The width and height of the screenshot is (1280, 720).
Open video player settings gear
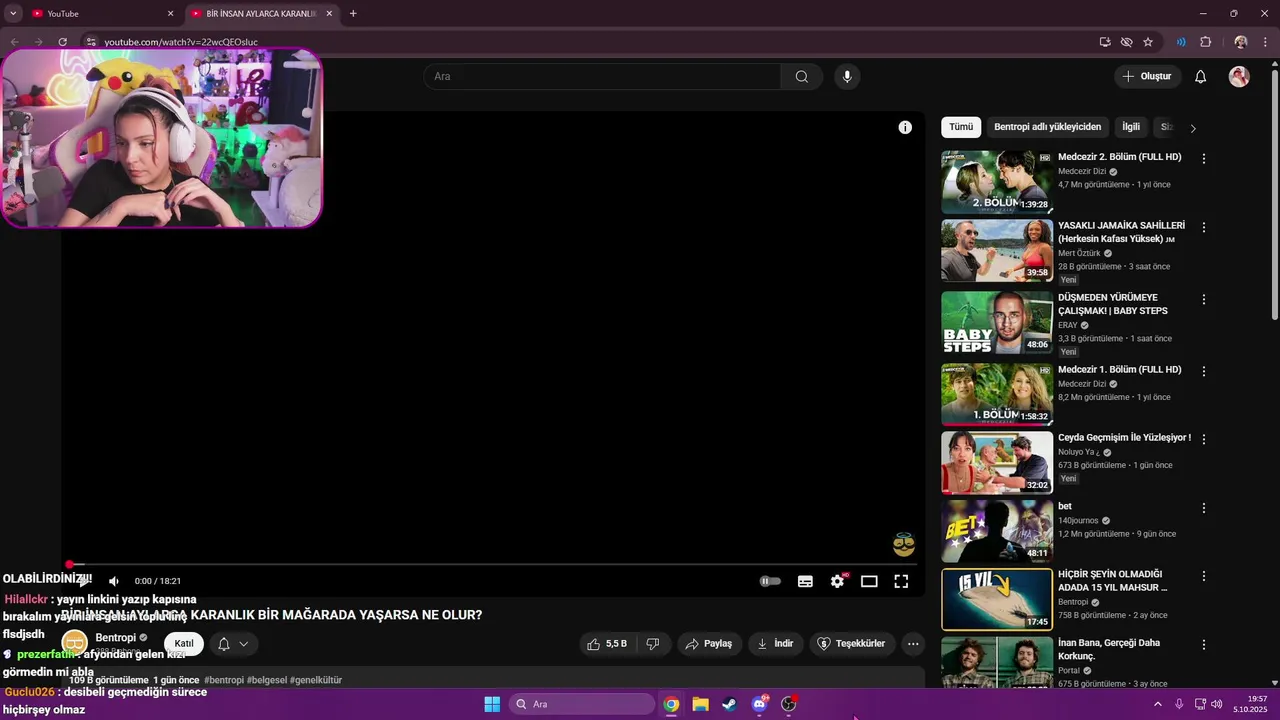point(838,581)
